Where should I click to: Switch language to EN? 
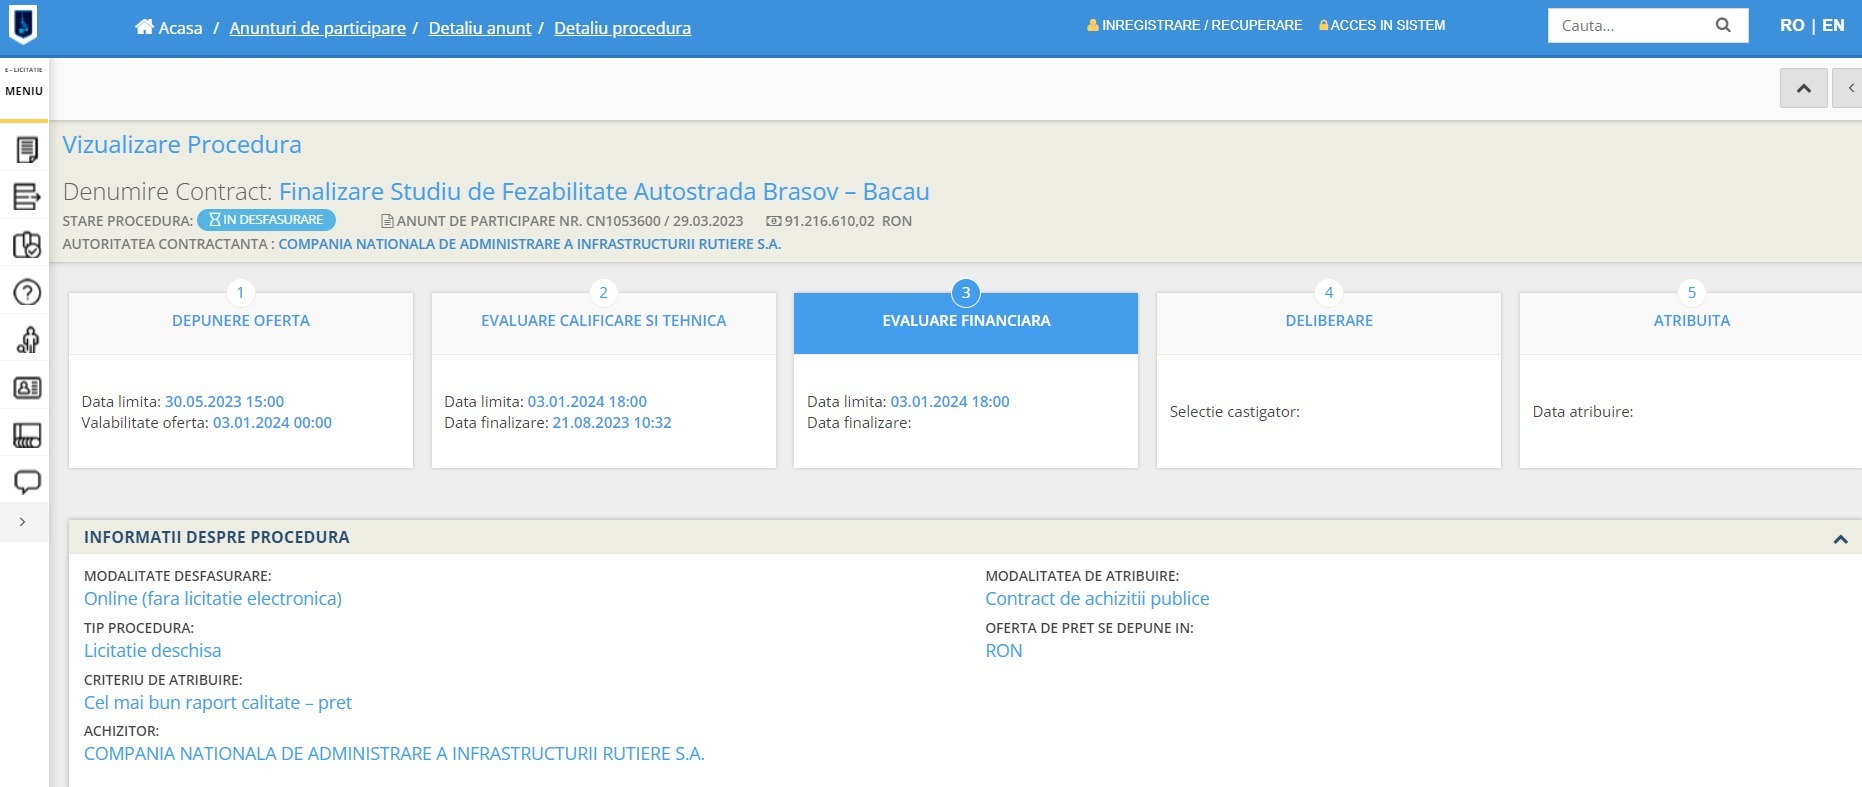[x=1833, y=25]
